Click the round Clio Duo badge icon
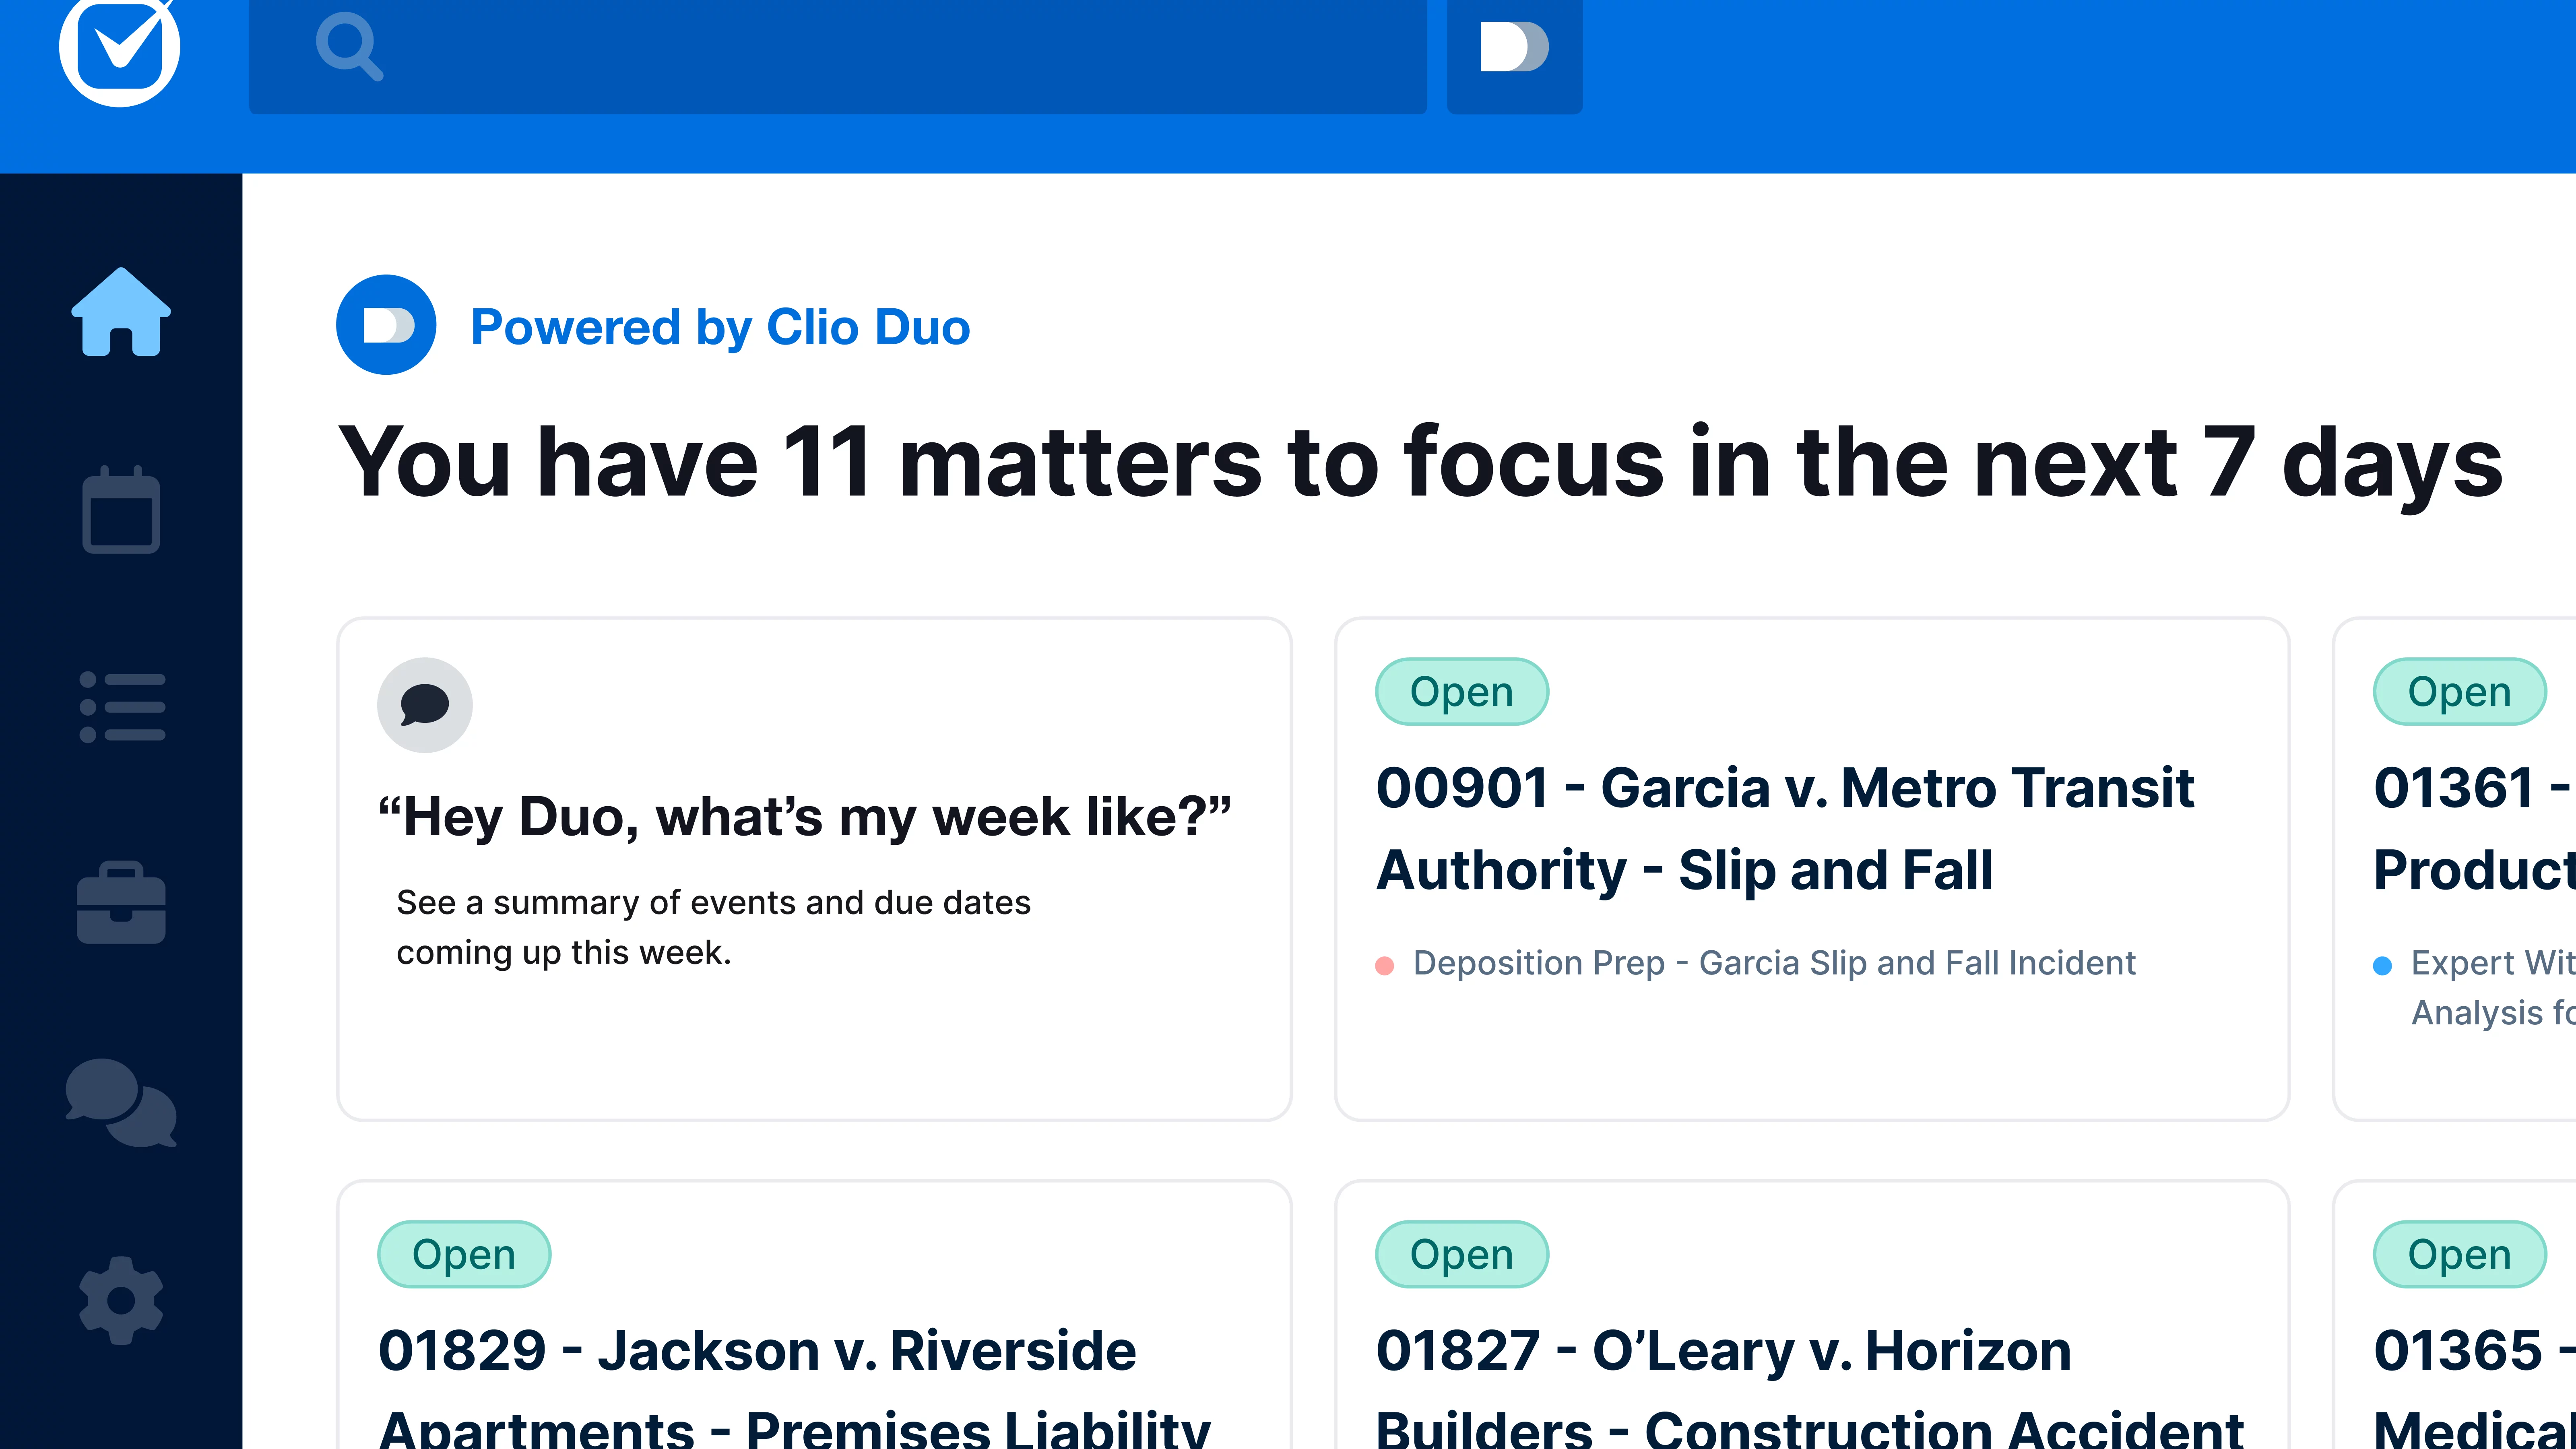The image size is (2576, 1449). 386,325
